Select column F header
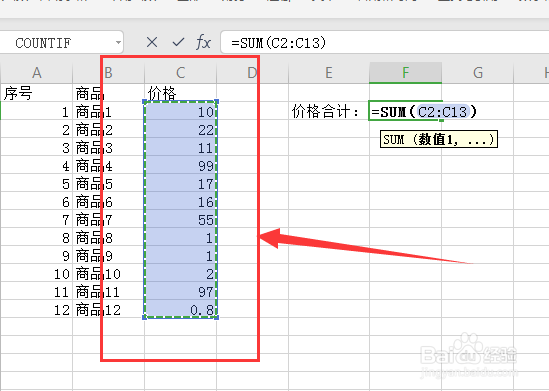The image size is (549, 391). coord(405,73)
